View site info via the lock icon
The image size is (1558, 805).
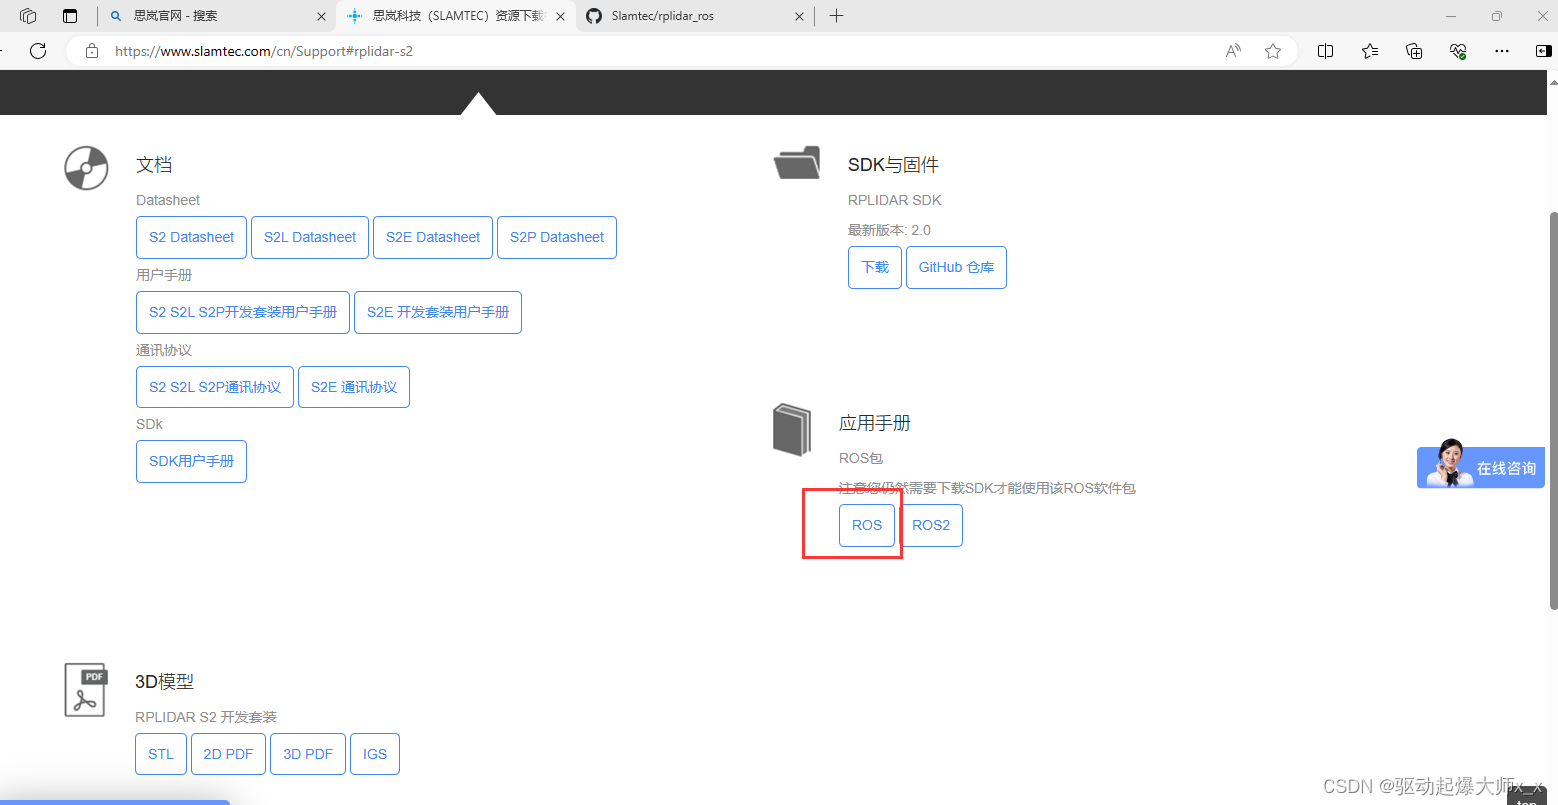[x=92, y=51]
